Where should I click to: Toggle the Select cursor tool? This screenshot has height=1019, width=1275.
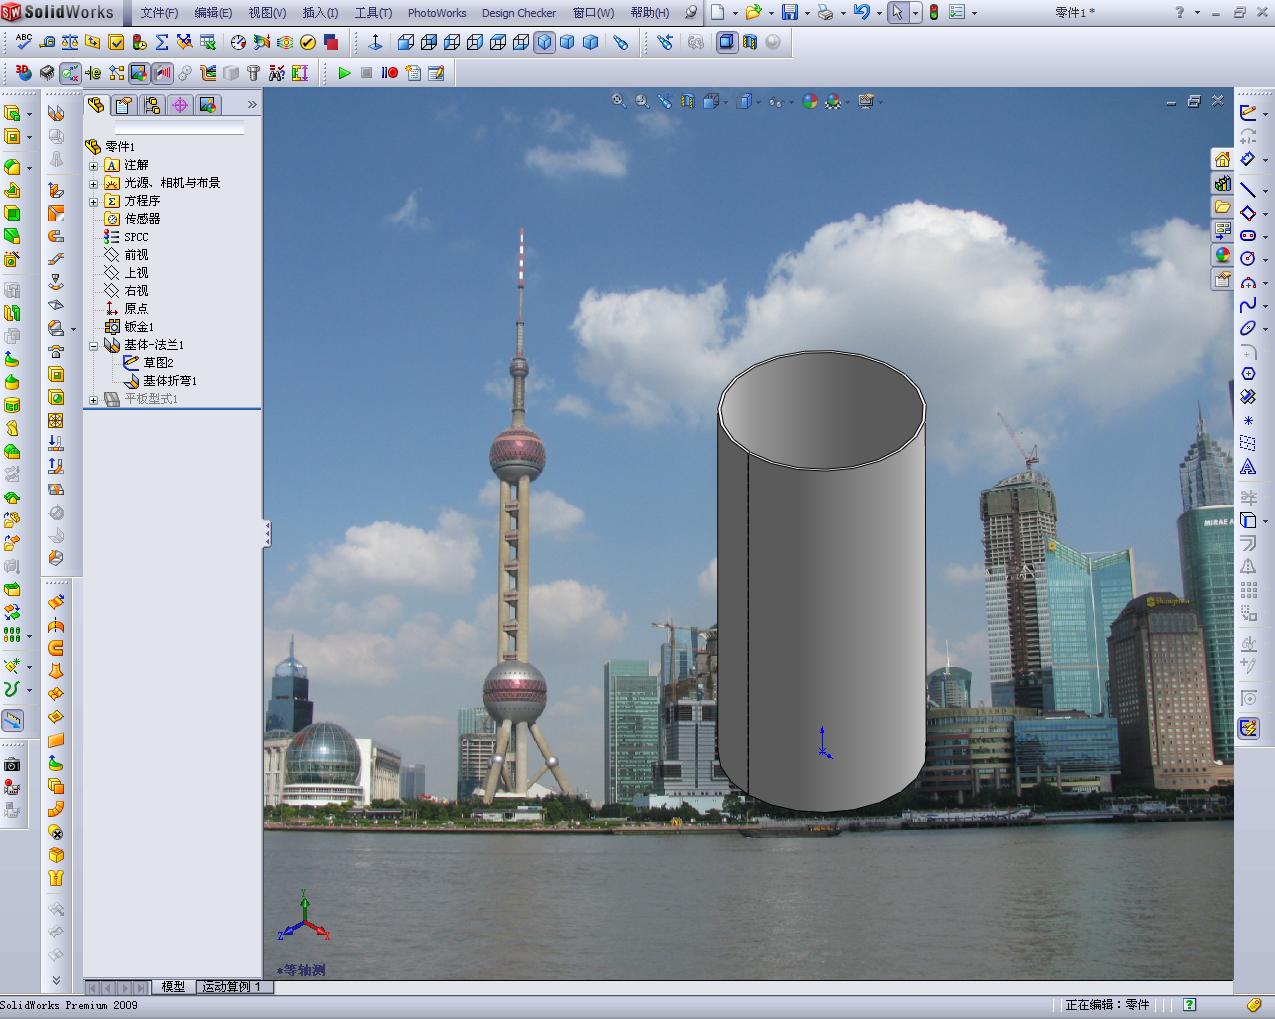click(x=898, y=13)
